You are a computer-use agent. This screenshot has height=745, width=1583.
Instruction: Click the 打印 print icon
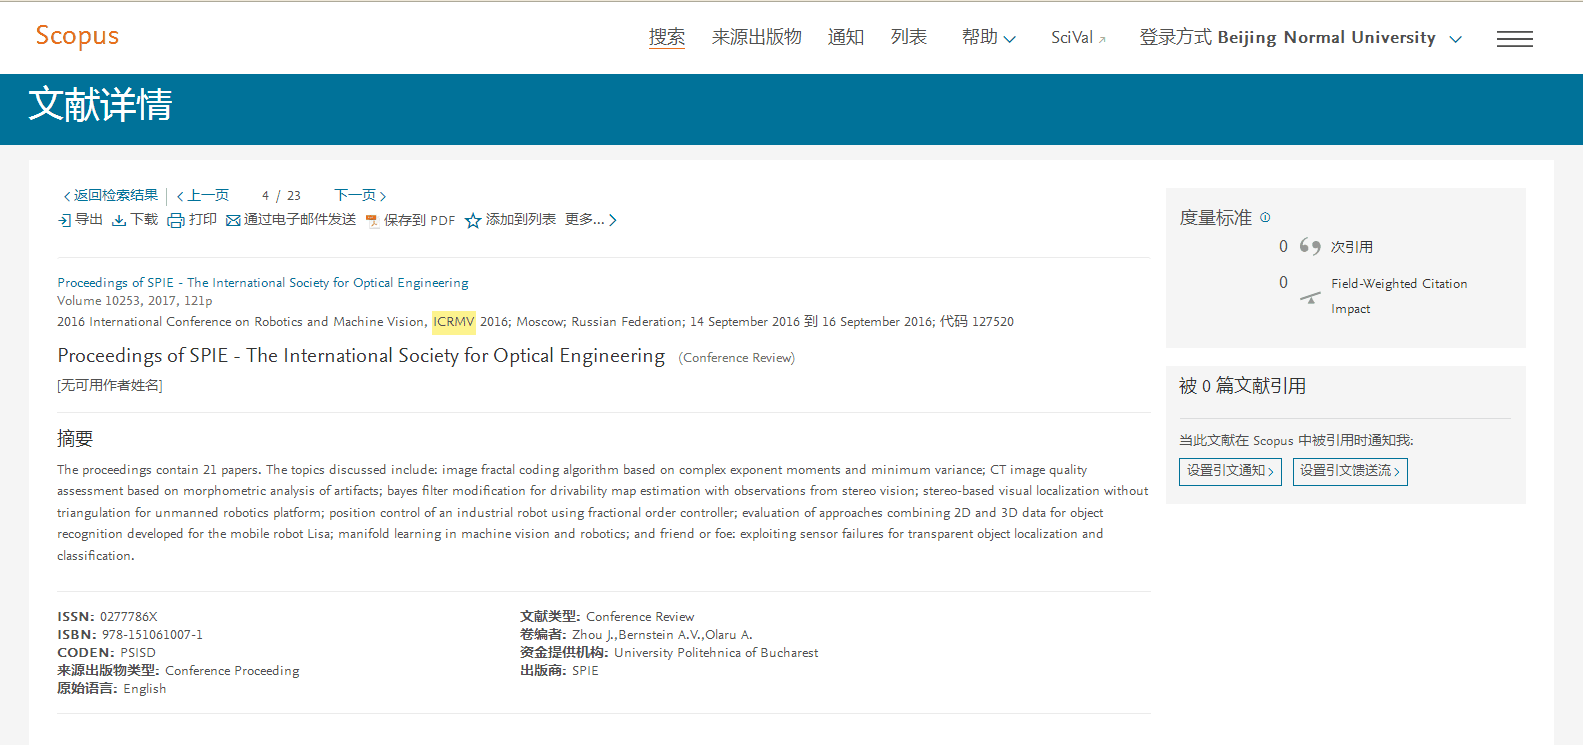coord(176,220)
